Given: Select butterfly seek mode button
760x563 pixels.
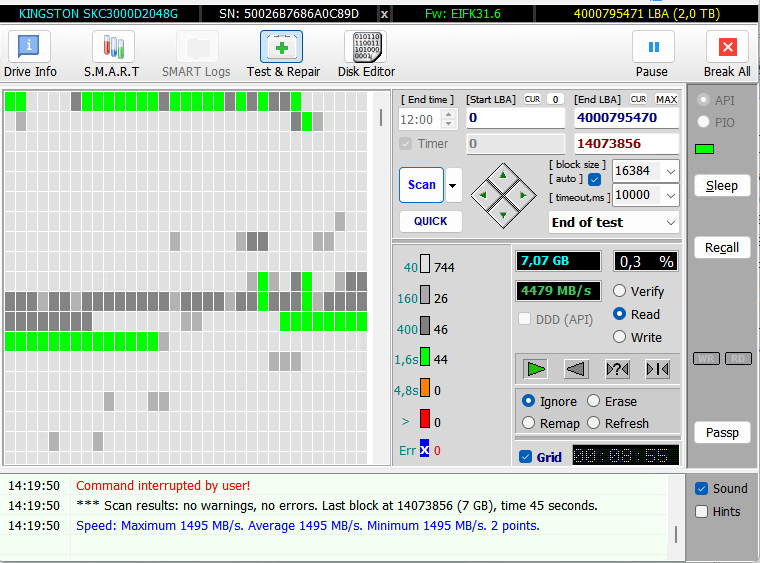Looking at the screenshot, I should (x=658, y=369).
